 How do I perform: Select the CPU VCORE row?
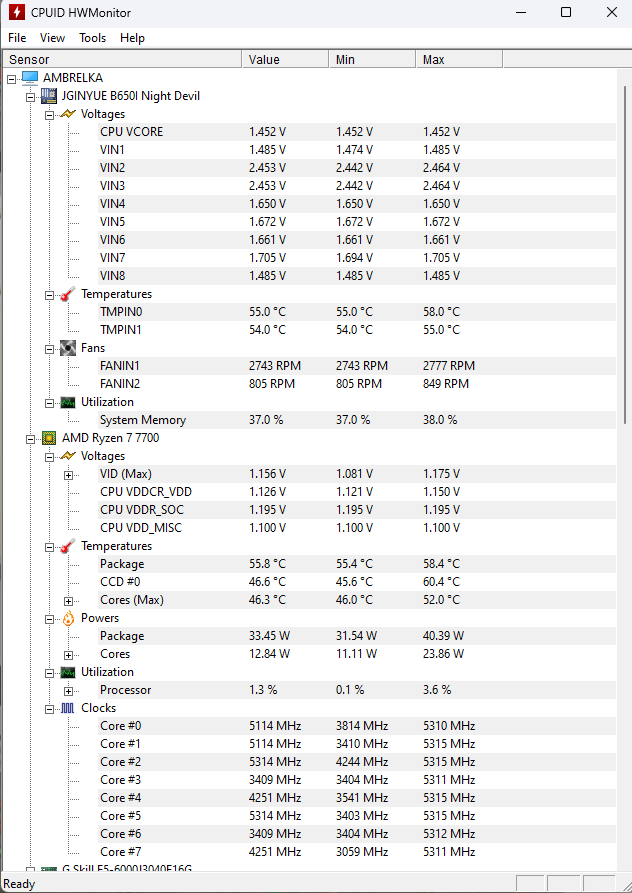tap(357, 132)
